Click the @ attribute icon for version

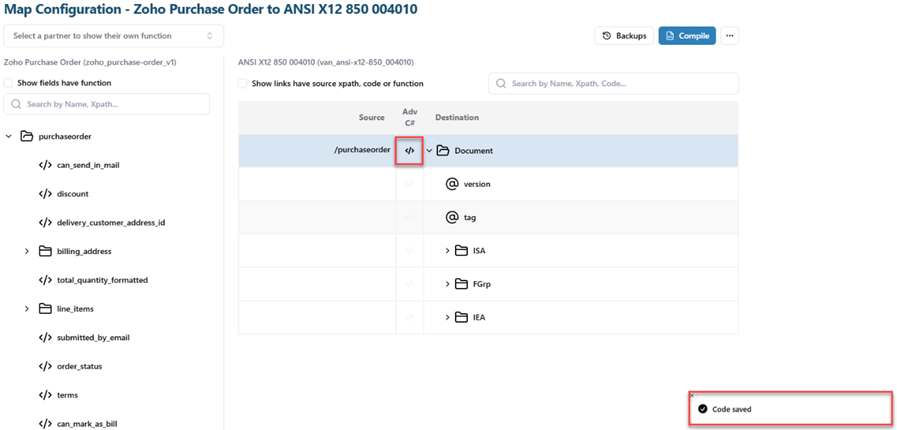pos(452,184)
